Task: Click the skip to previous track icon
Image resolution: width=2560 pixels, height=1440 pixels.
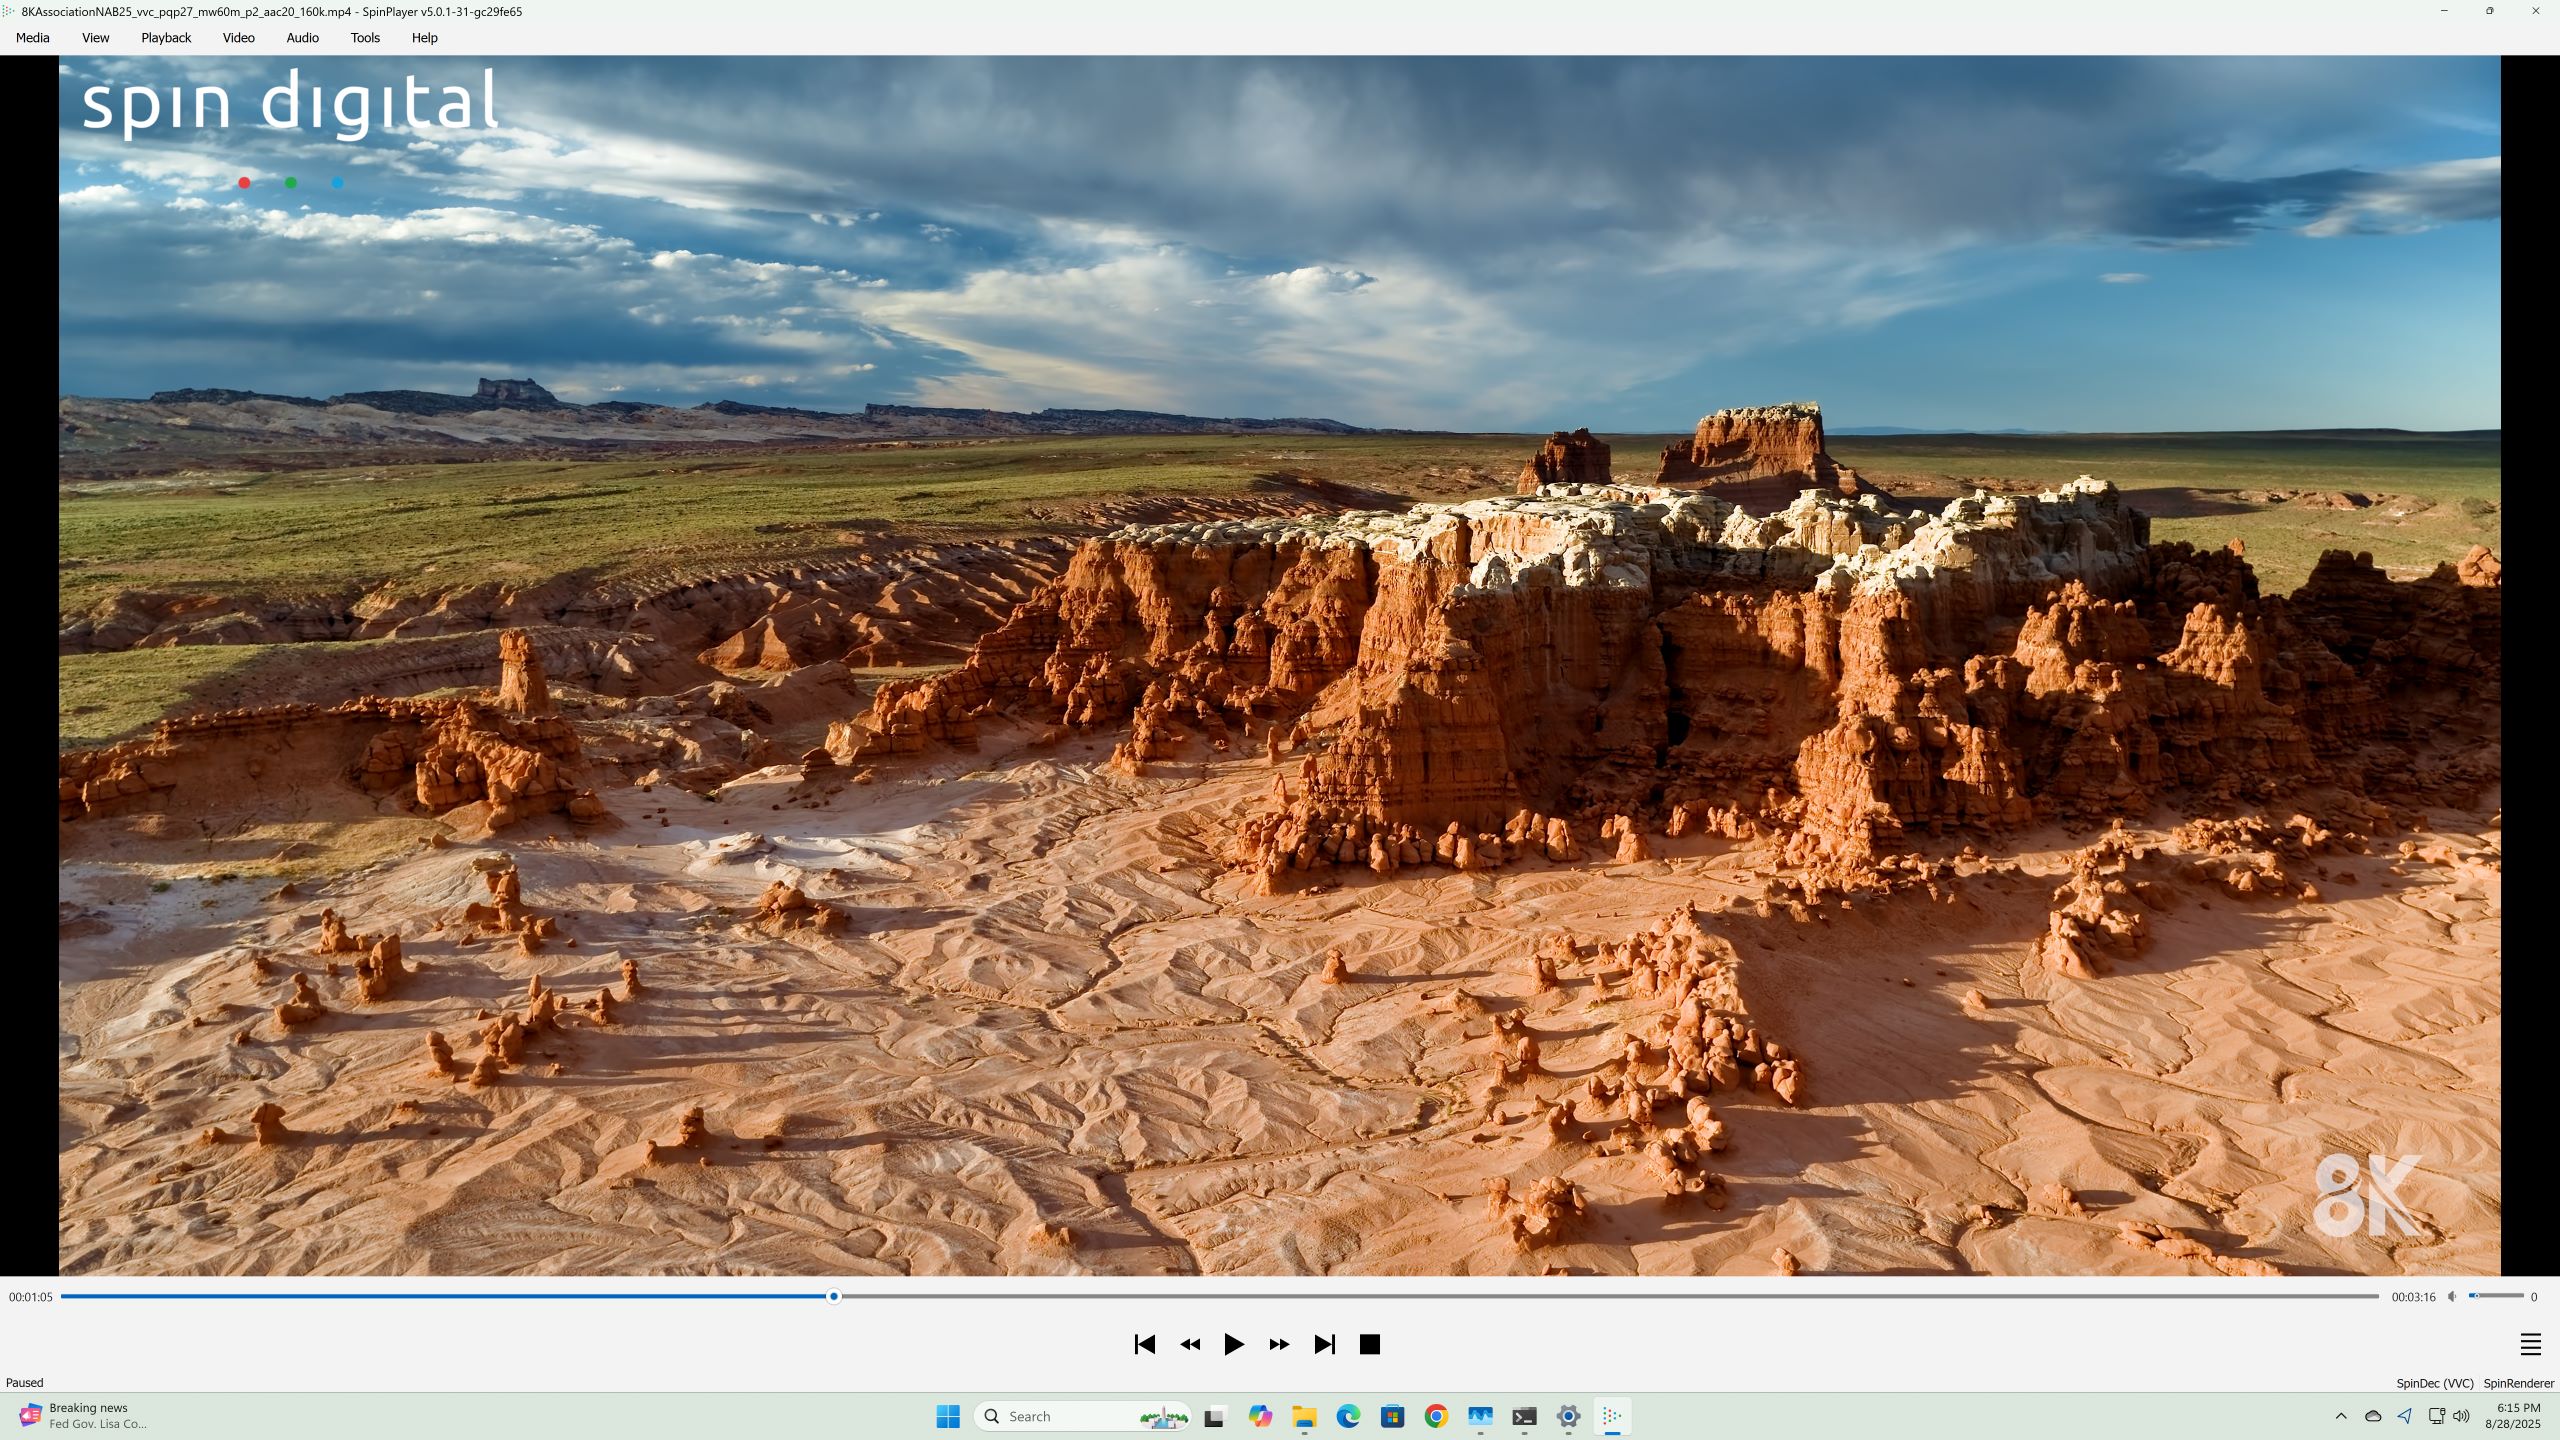Action: point(1145,1344)
